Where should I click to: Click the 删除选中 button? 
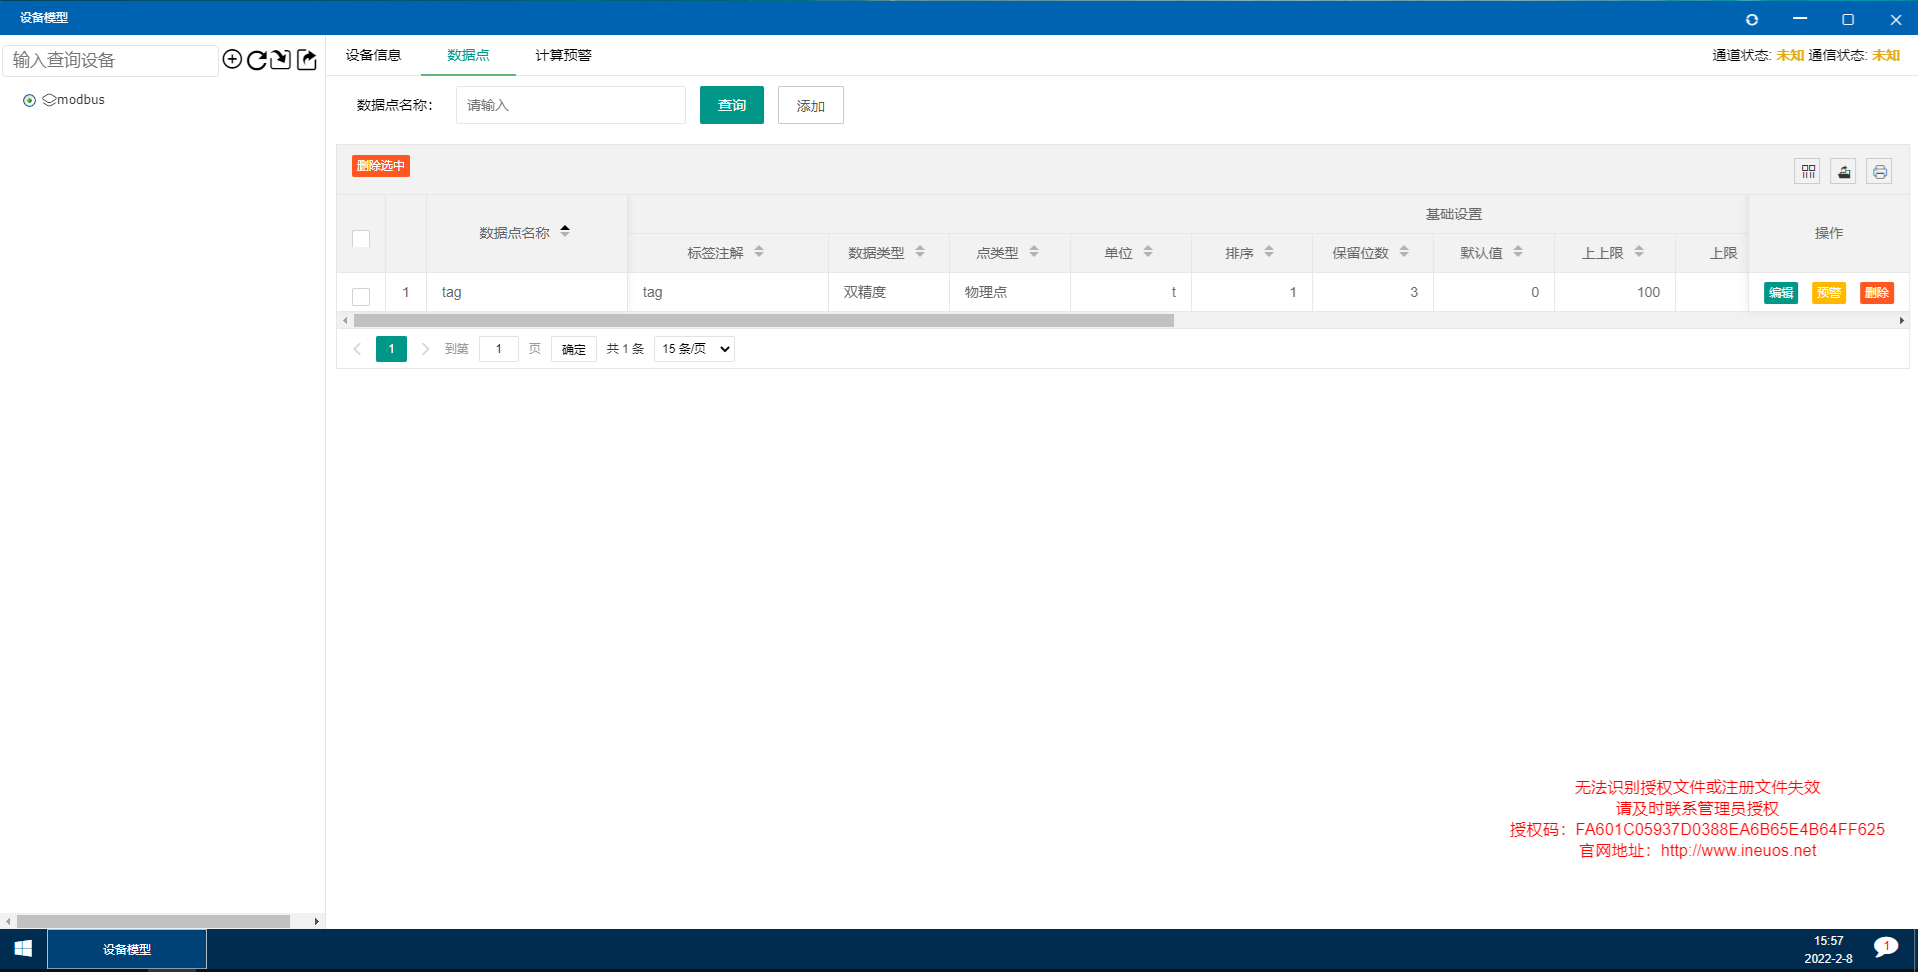381,166
